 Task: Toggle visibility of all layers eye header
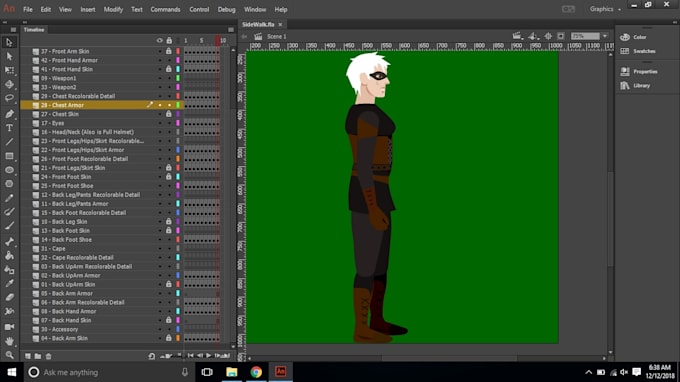[160, 40]
